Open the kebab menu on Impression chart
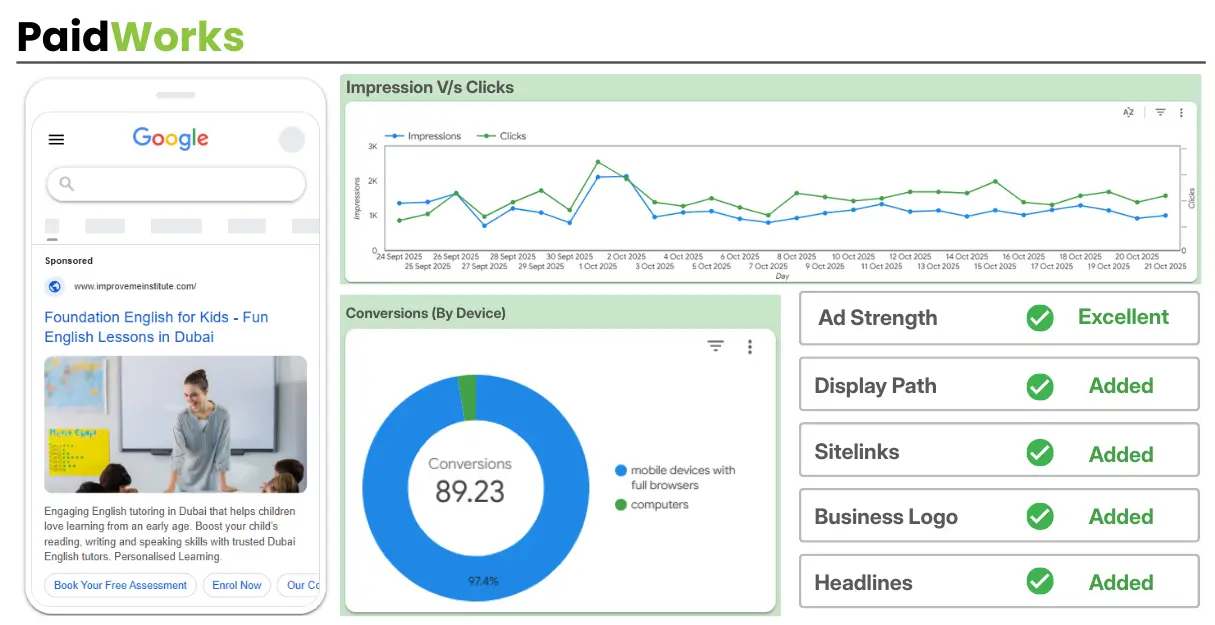This screenshot has height=625, width=1215. tap(1182, 112)
